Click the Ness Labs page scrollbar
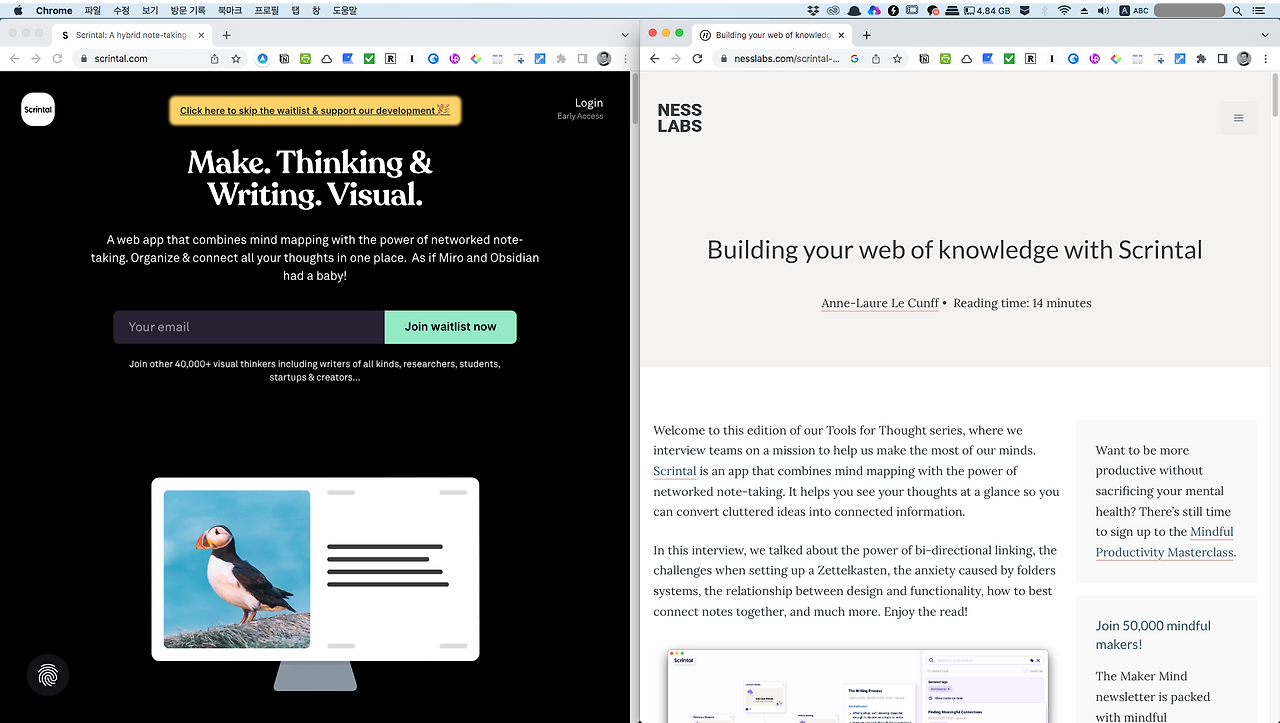Image resolution: width=1280 pixels, height=723 pixels. coord(1275,95)
